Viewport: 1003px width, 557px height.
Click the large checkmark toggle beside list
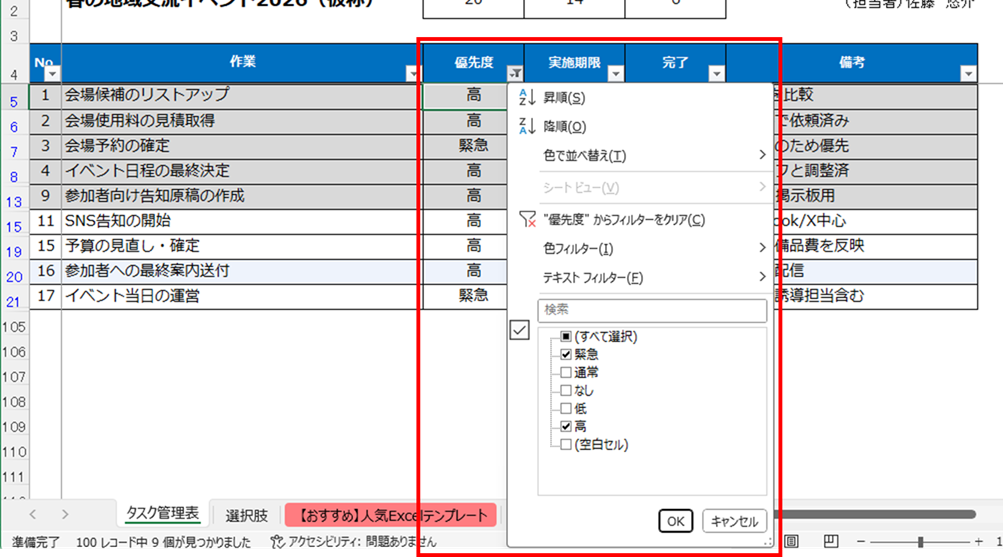tap(519, 330)
